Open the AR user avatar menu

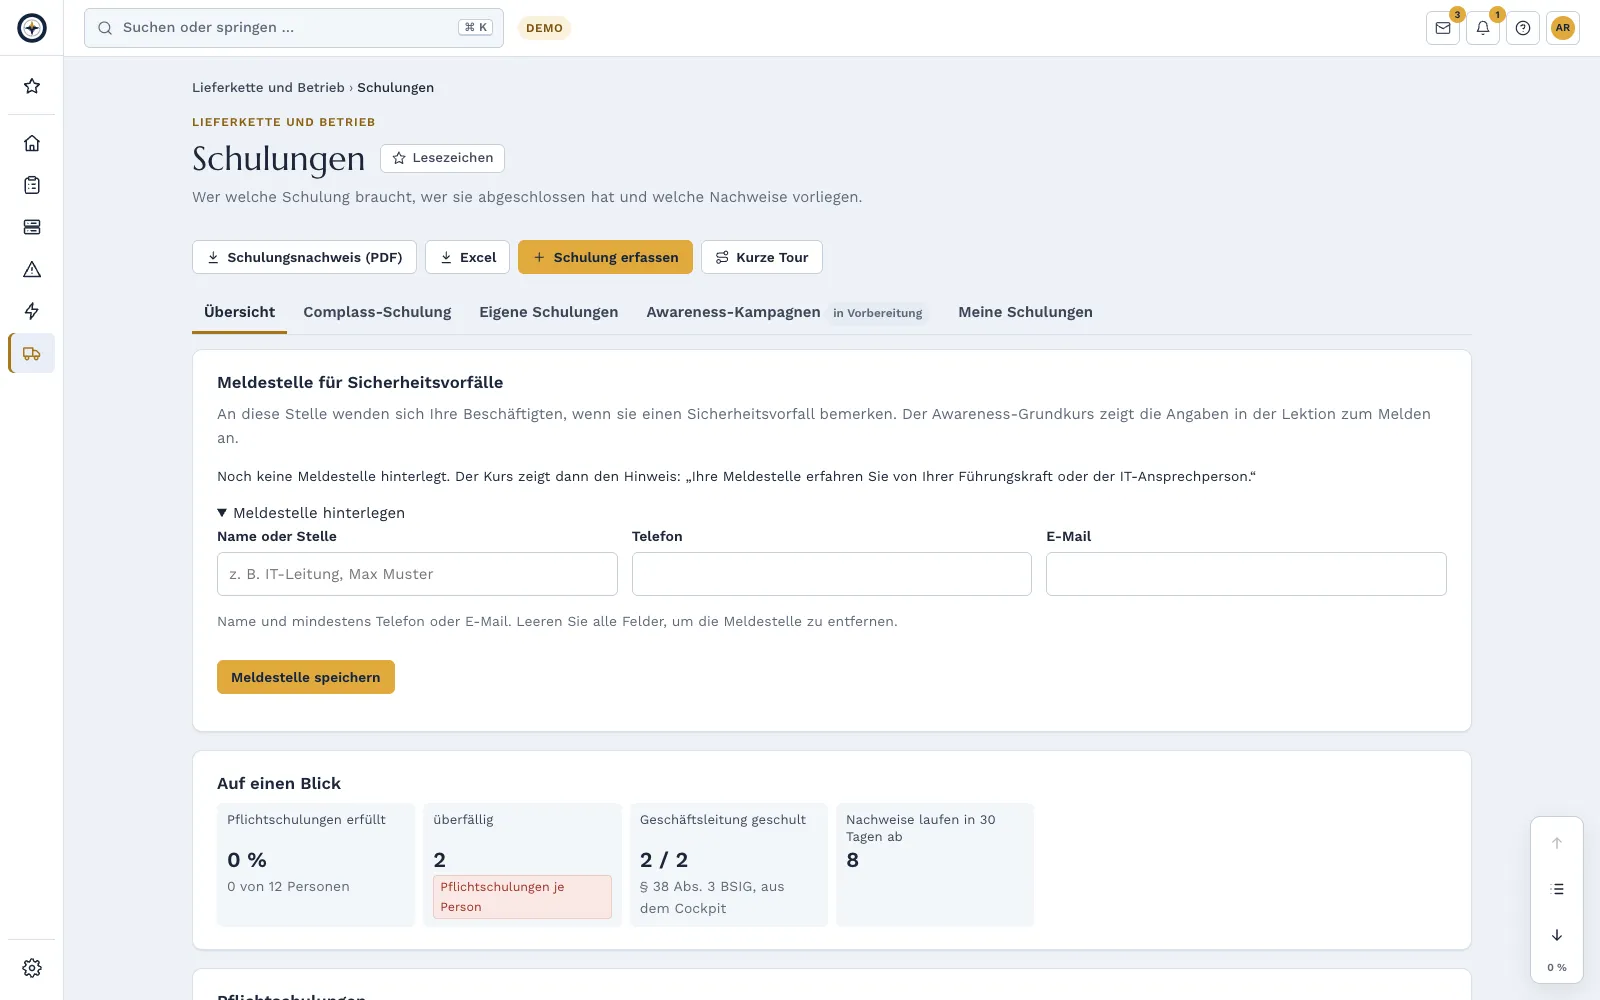coord(1563,28)
